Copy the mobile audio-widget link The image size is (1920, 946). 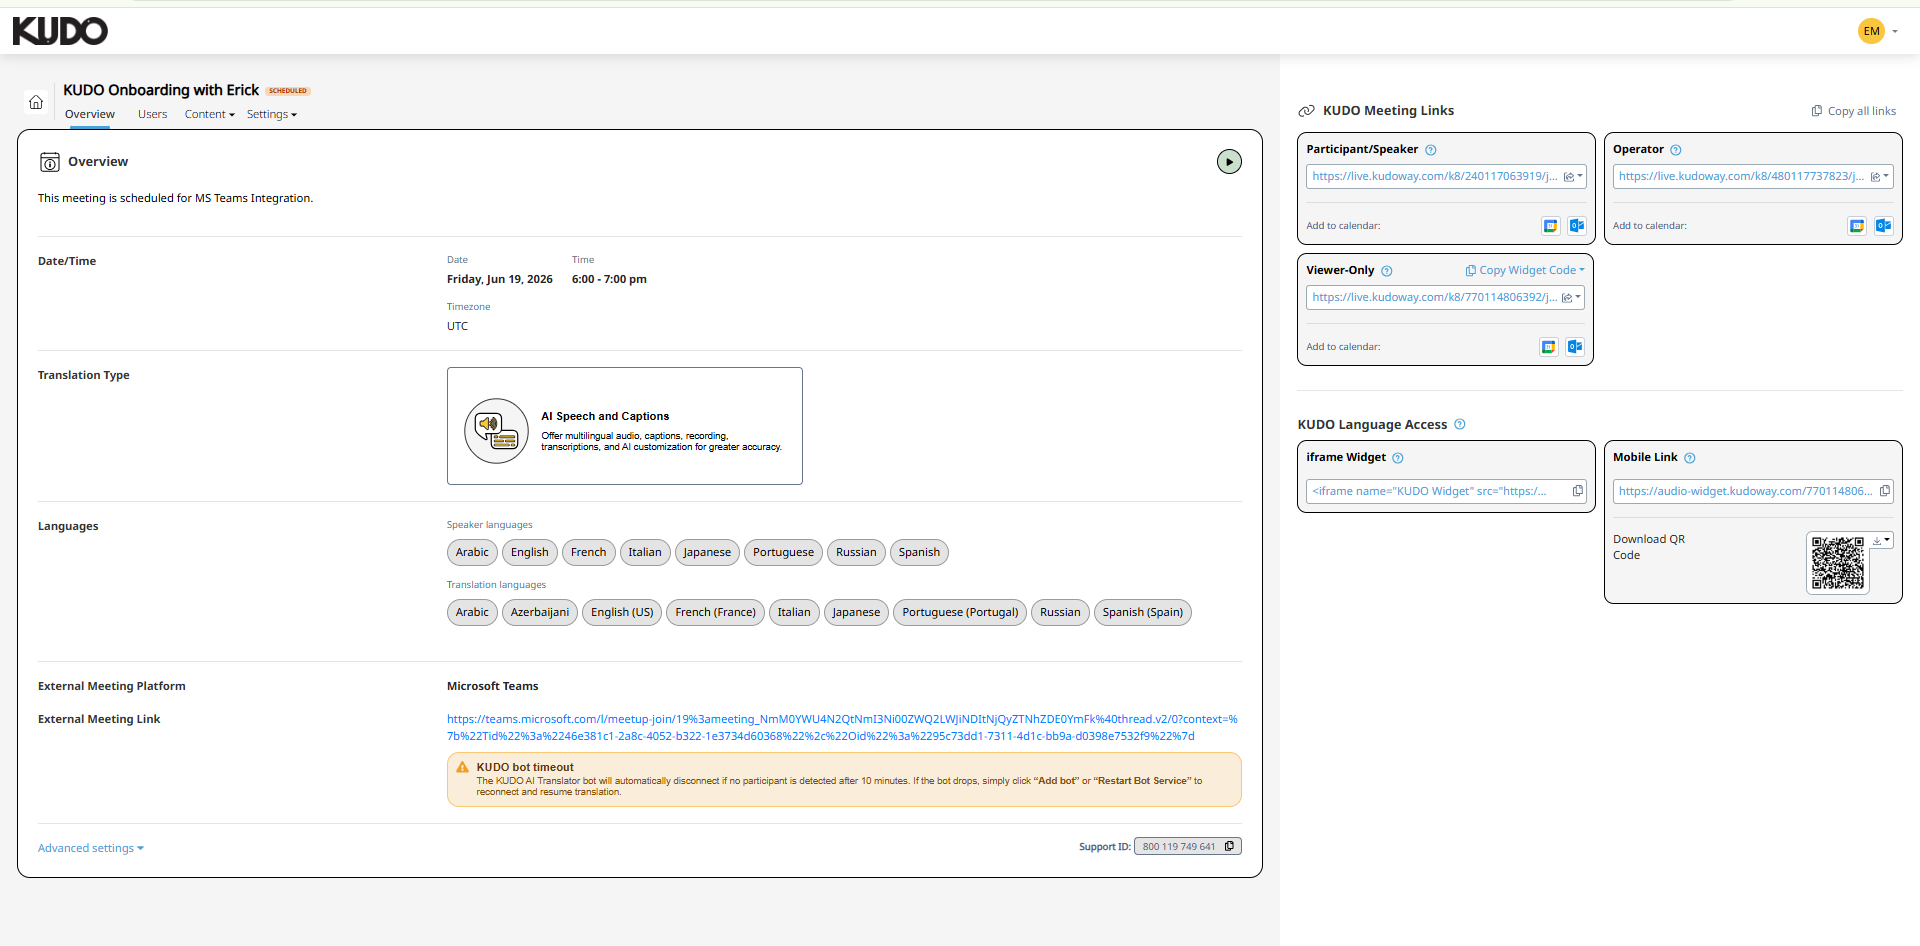[1885, 491]
